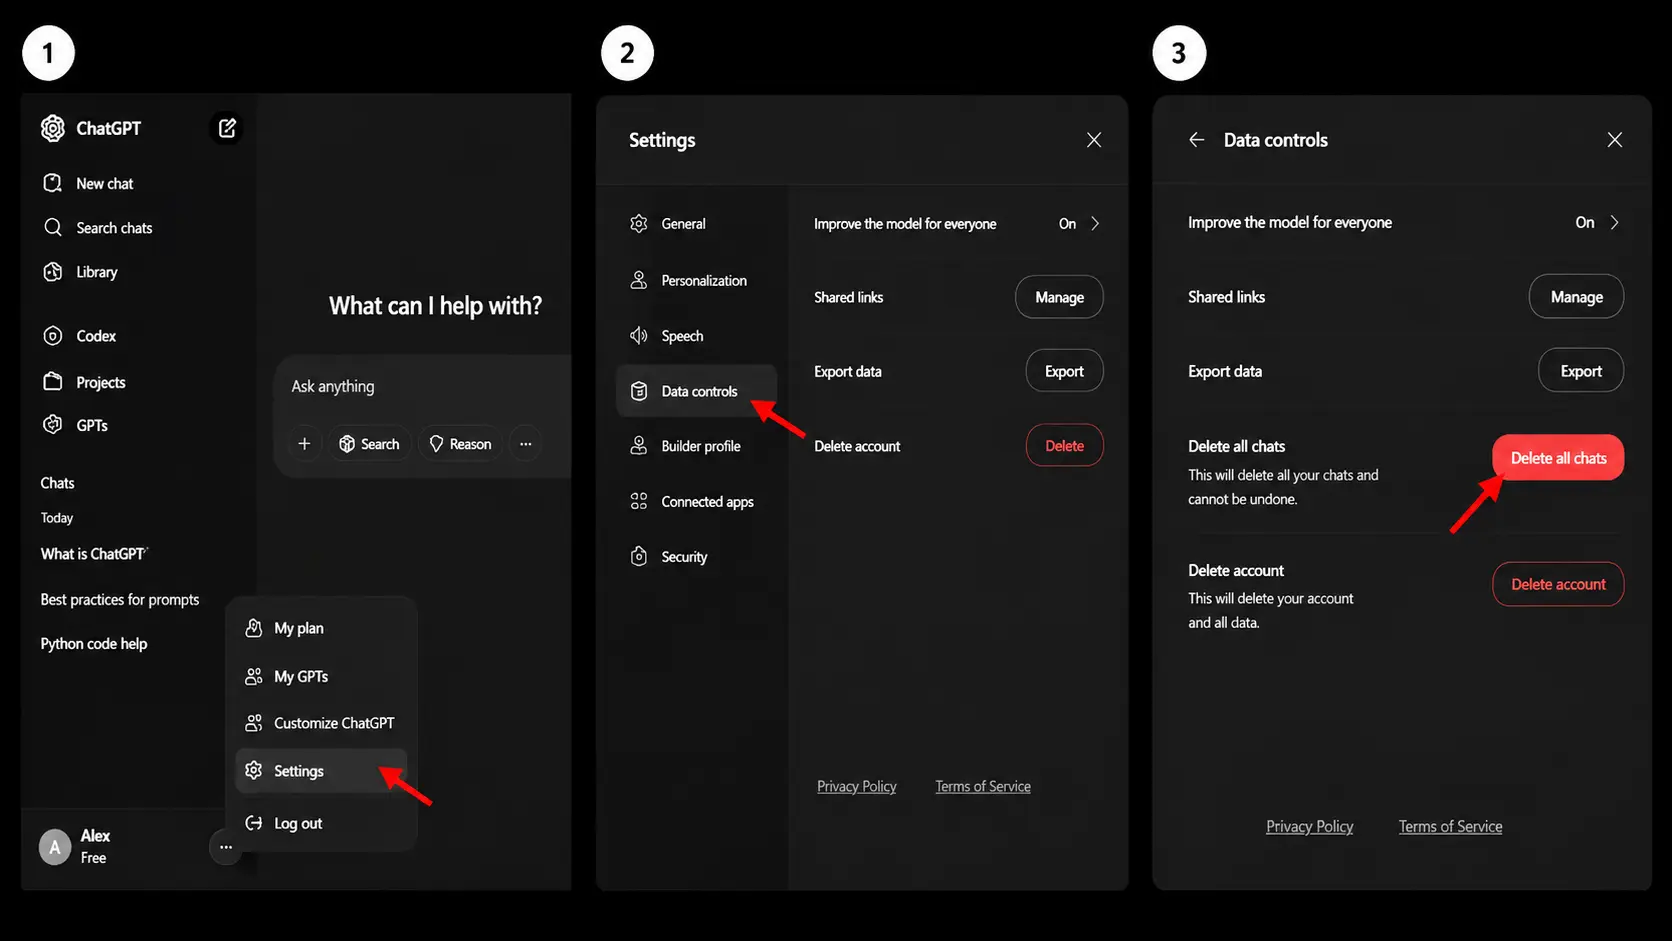The image size is (1672, 941).
Task: Select Log out in account menu
Action: click(321, 823)
